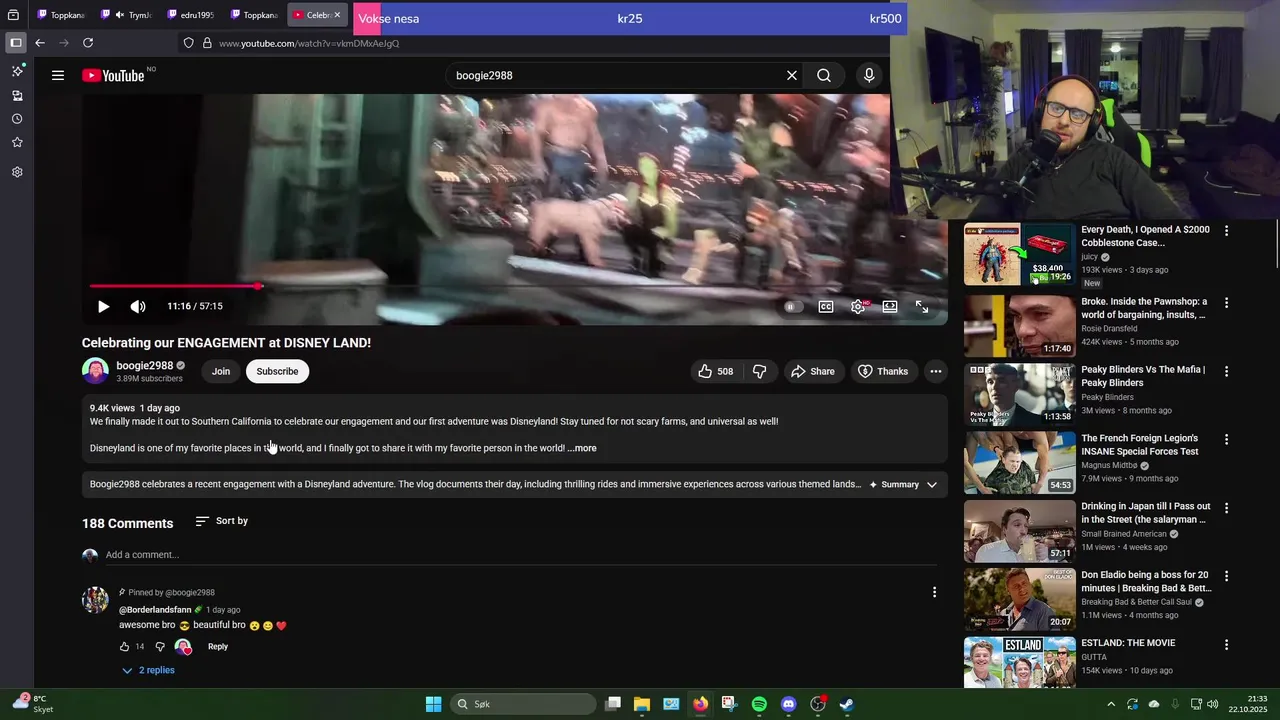Like the video with 508 likes
The height and width of the screenshot is (720, 1280).
[x=716, y=371]
